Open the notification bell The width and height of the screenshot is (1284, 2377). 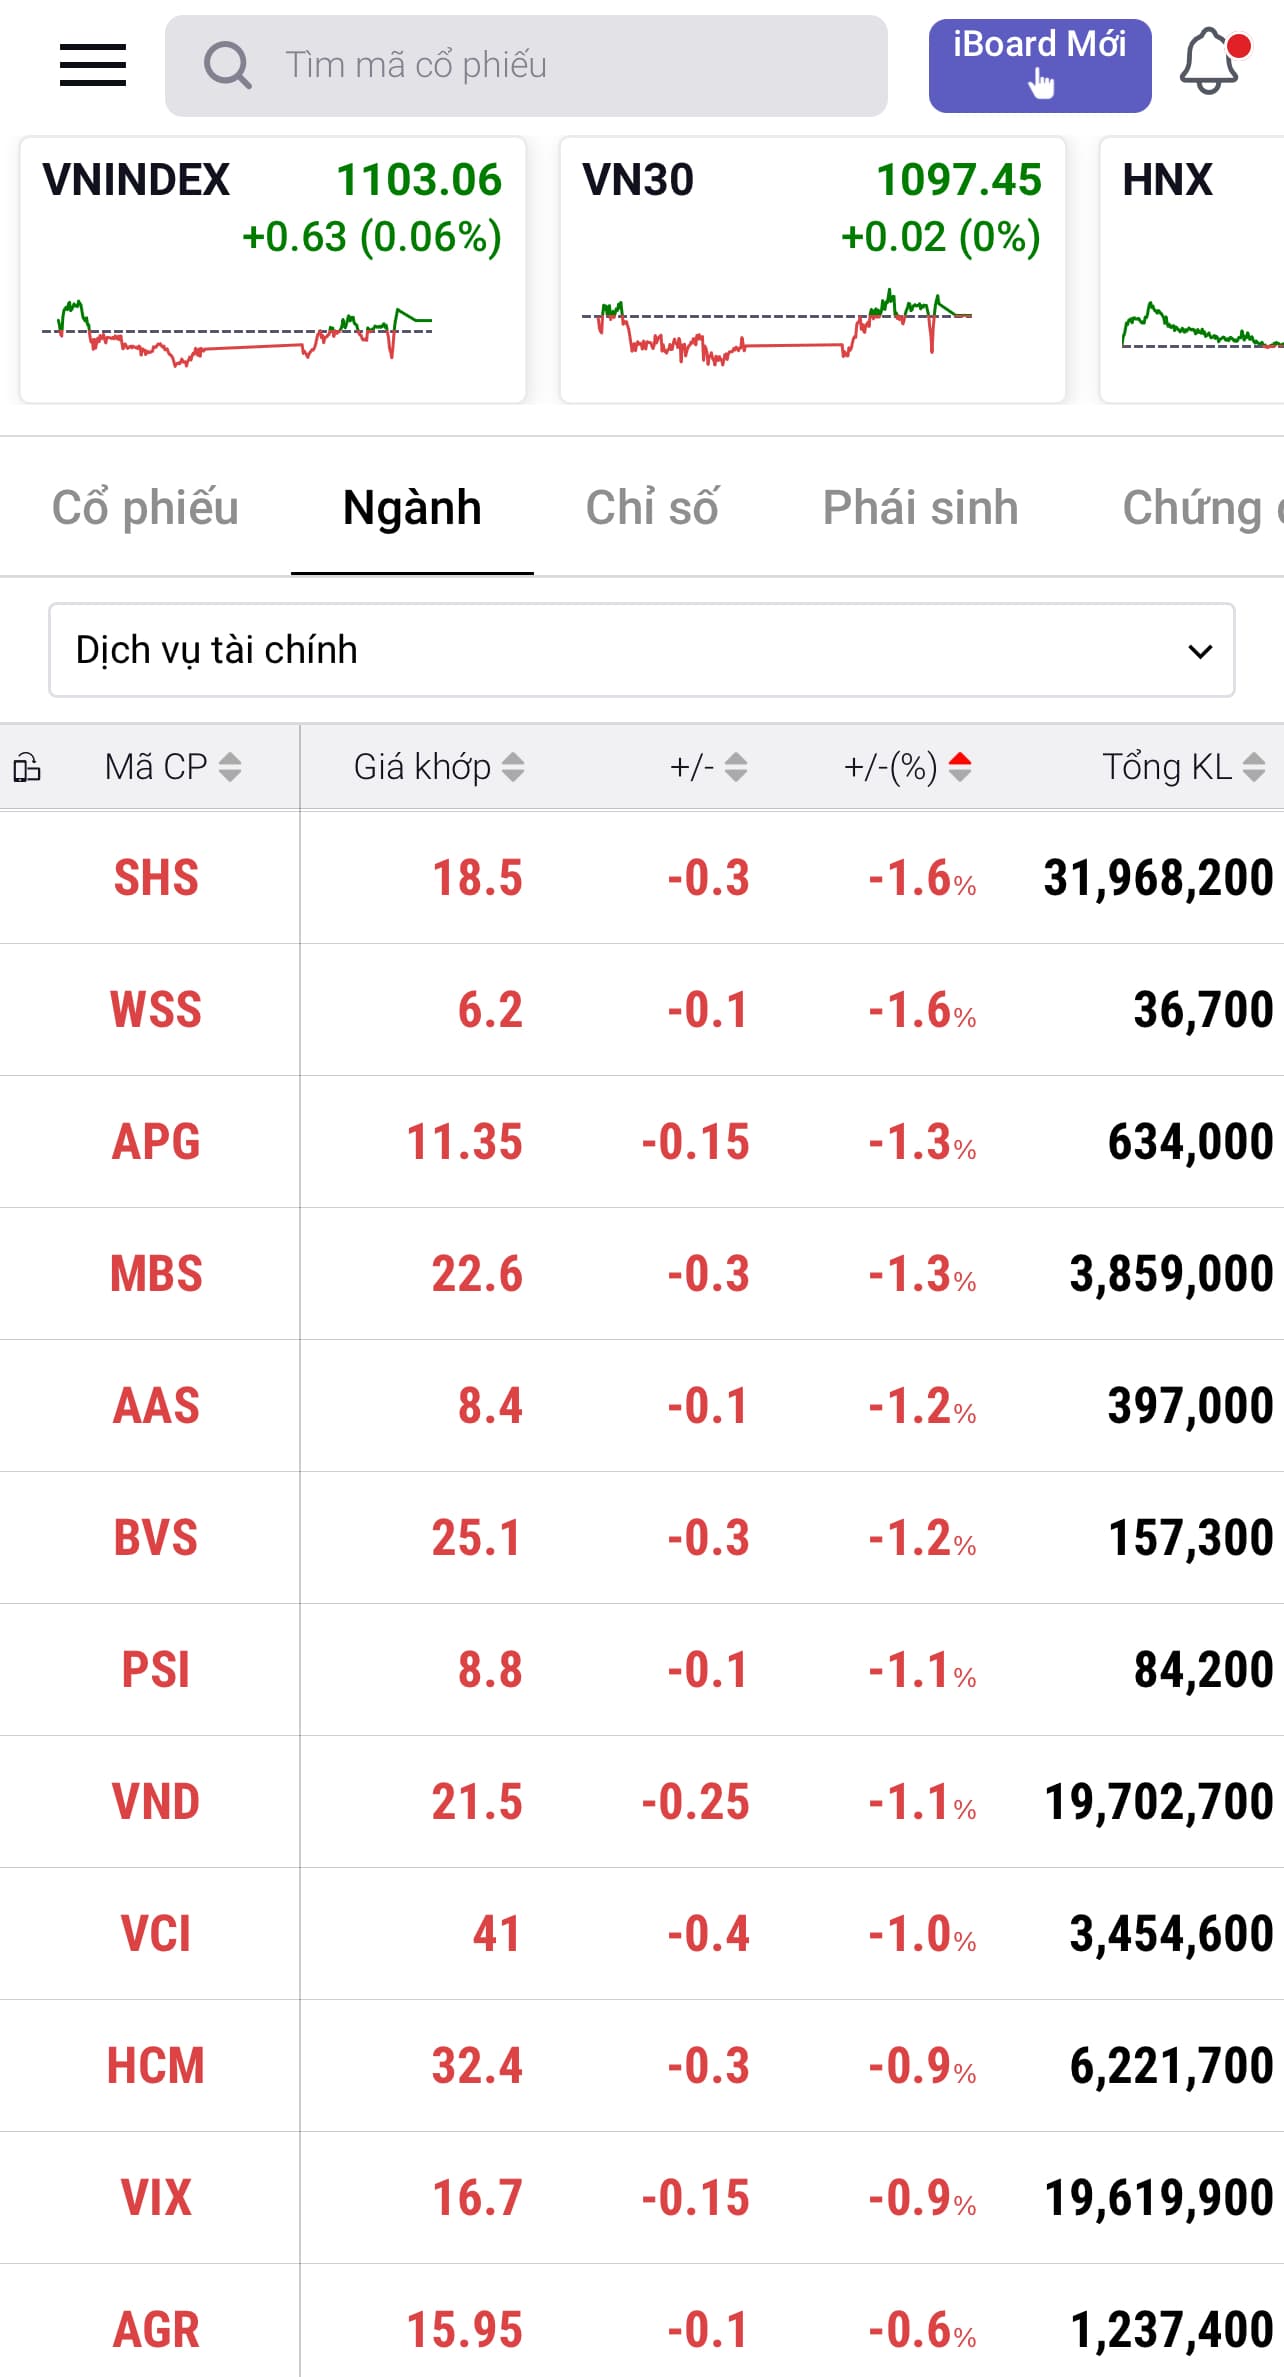point(1211,62)
